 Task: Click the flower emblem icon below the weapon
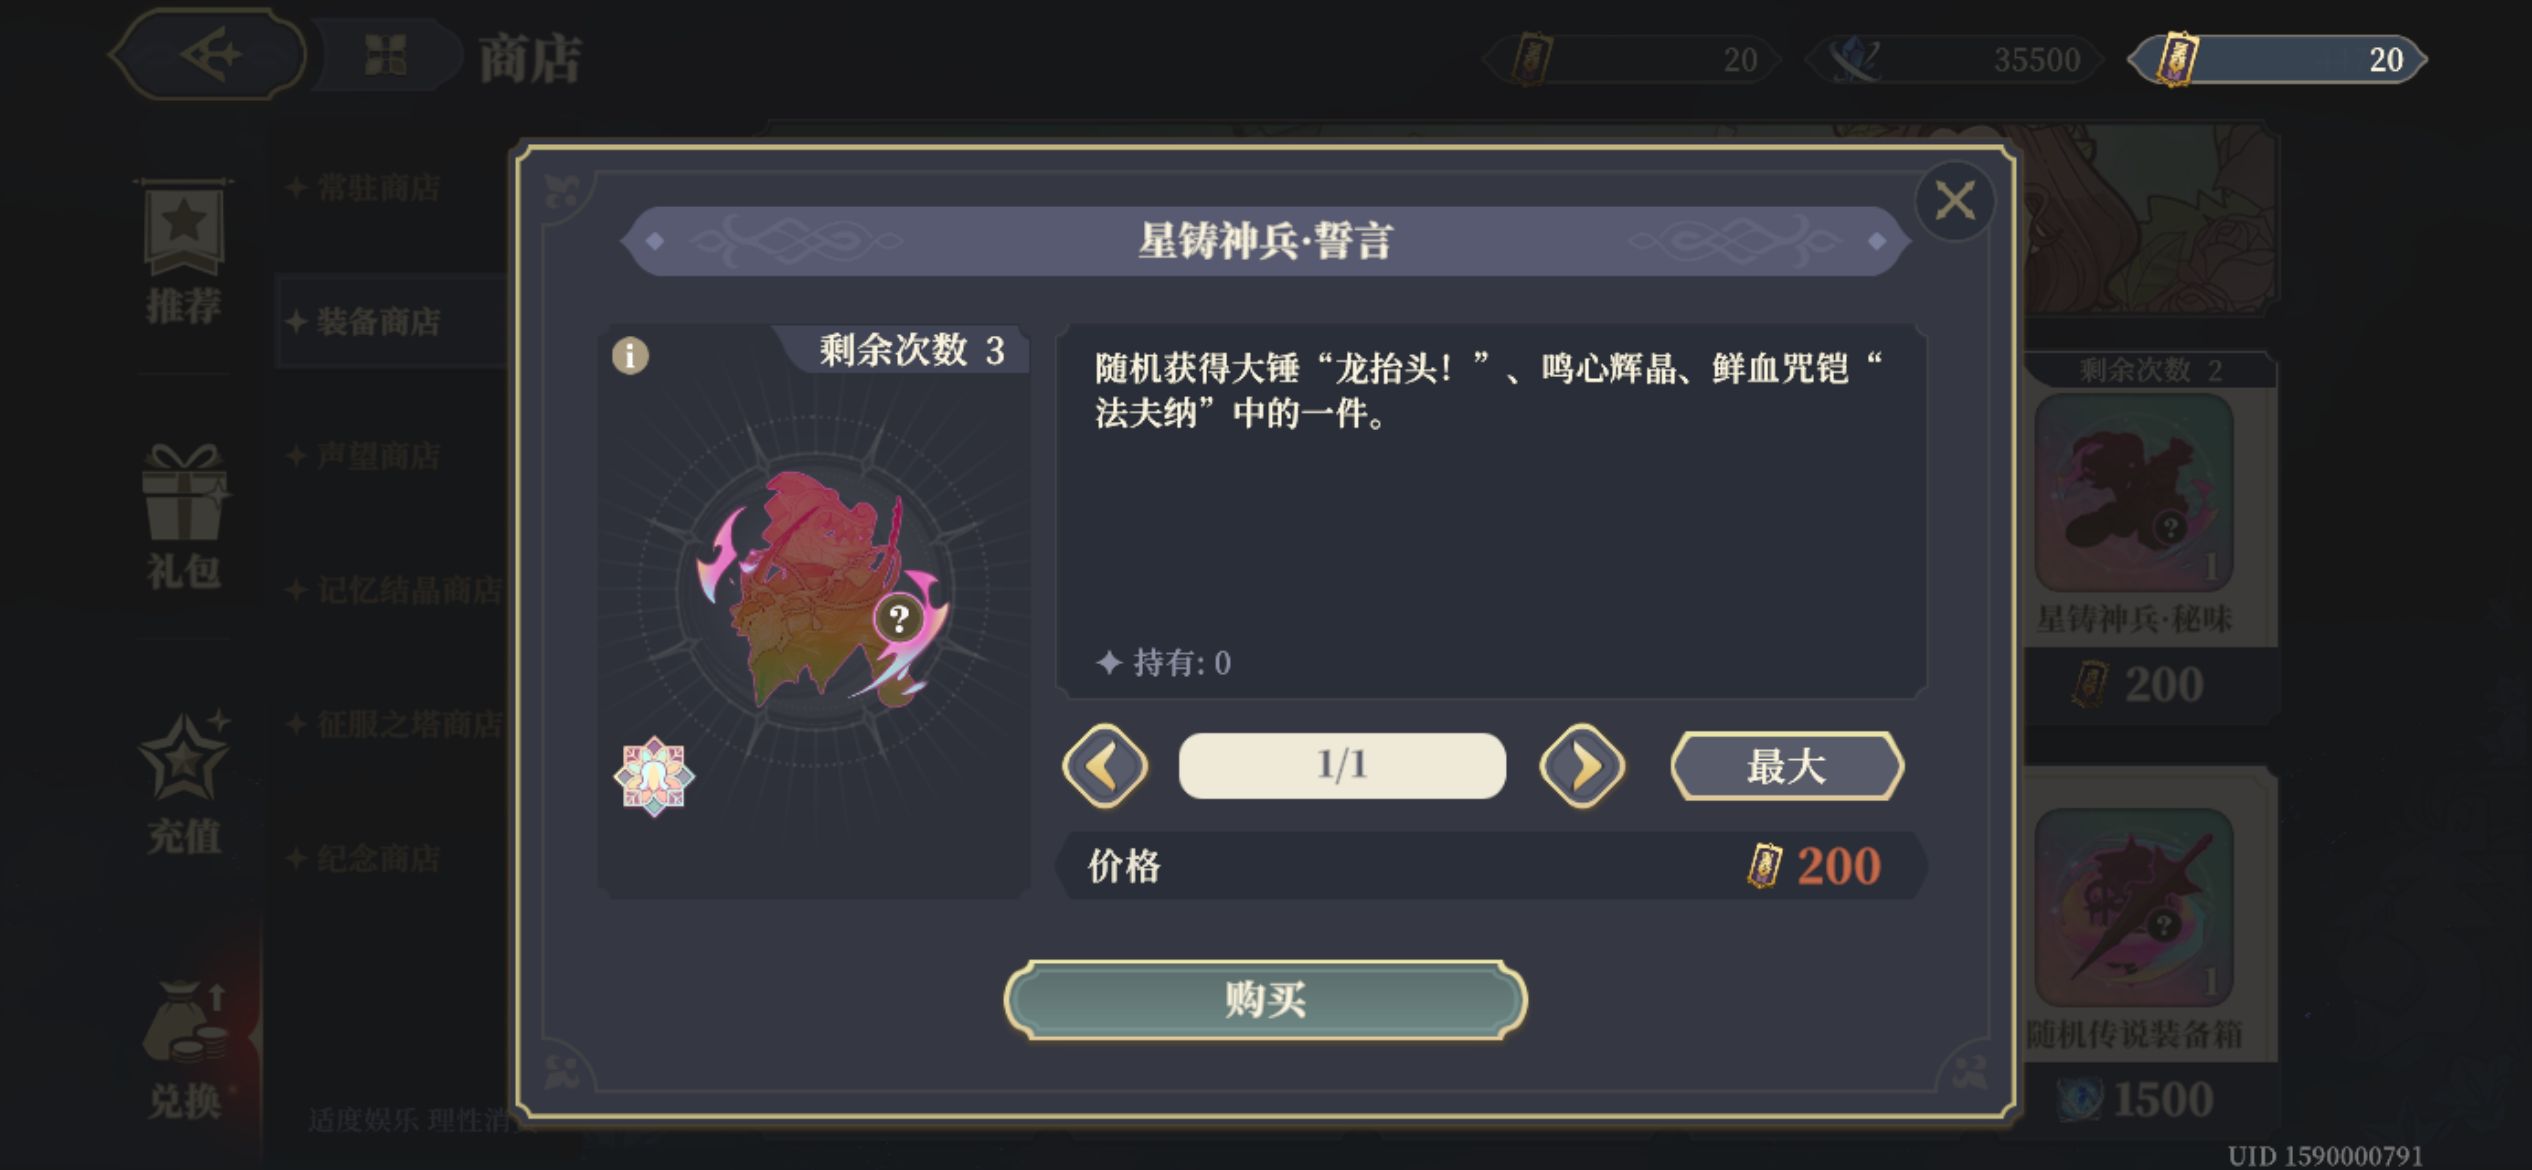click(x=654, y=776)
